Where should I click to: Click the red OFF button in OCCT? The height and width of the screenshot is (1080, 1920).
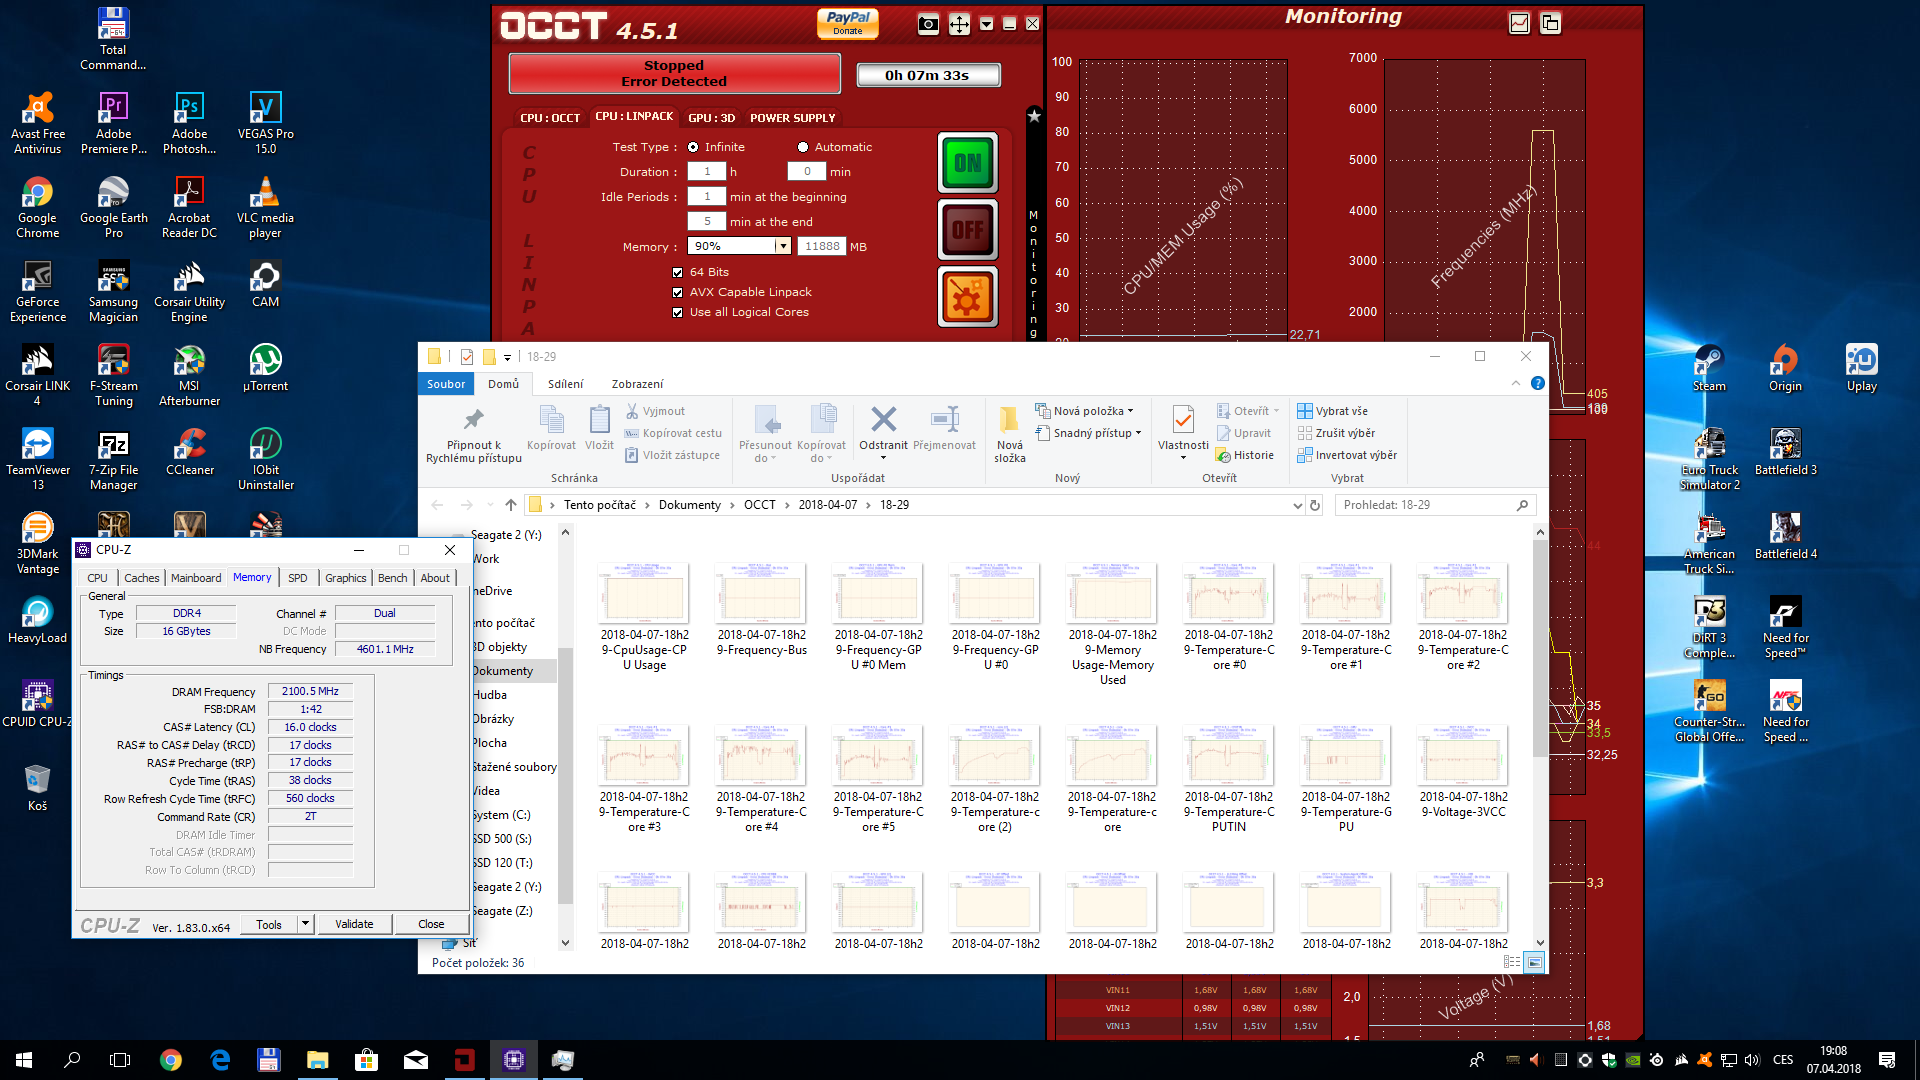point(967,230)
